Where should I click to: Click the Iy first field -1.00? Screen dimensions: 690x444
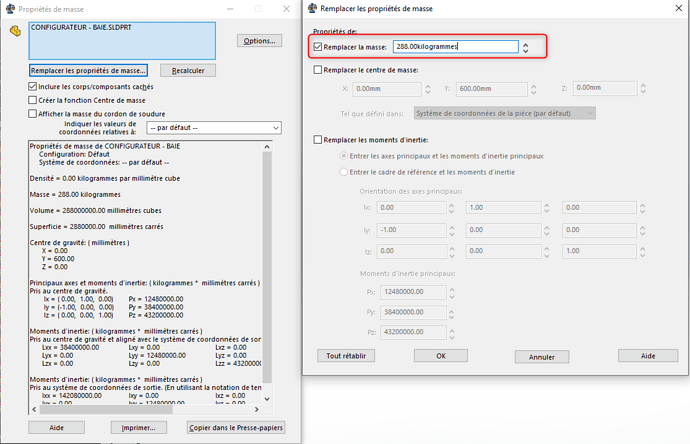(412, 230)
